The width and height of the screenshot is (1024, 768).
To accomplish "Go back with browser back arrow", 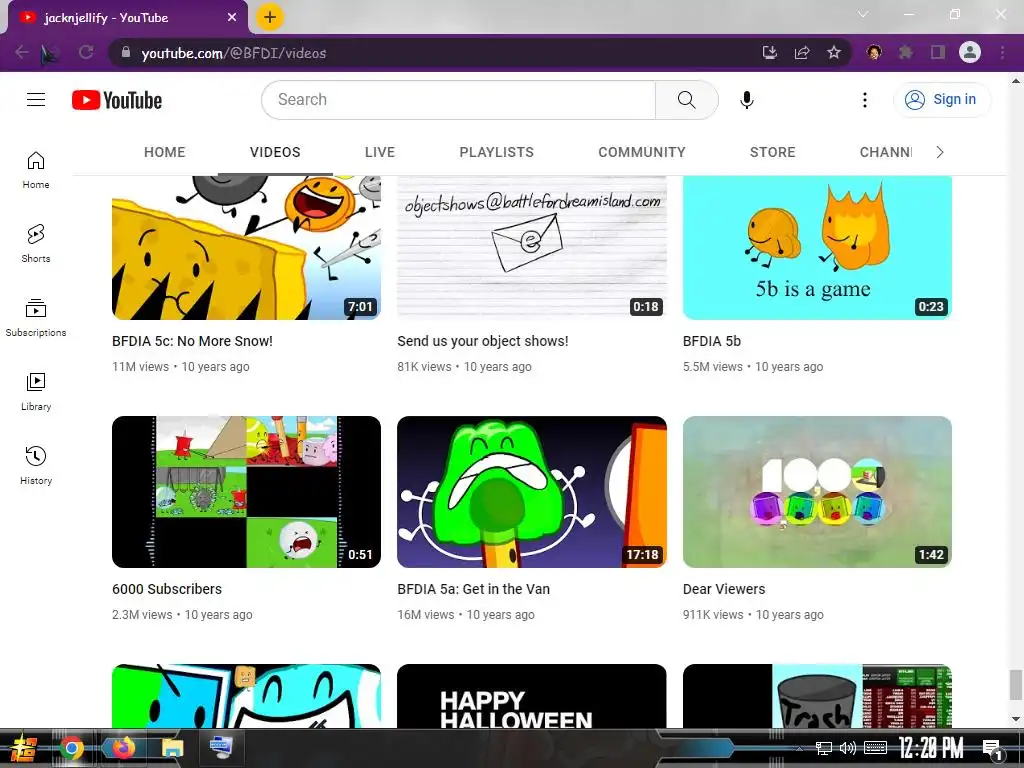I will point(22,52).
